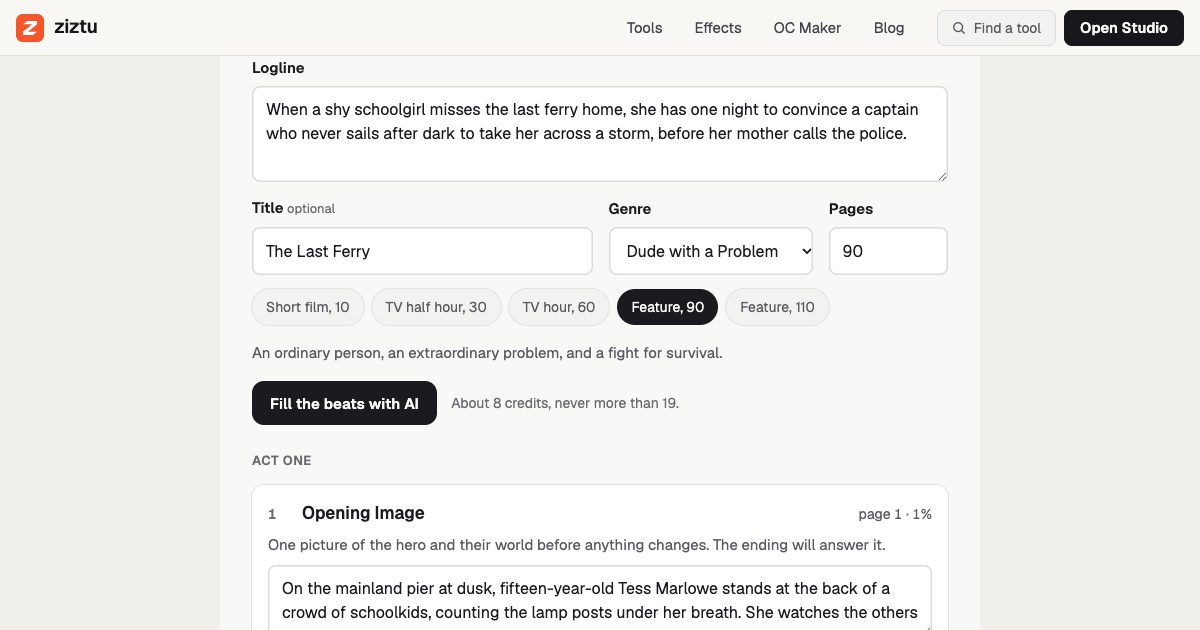Select the TV half hour, 30 preset
The width and height of the screenshot is (1200, 630).
point(436,307)
